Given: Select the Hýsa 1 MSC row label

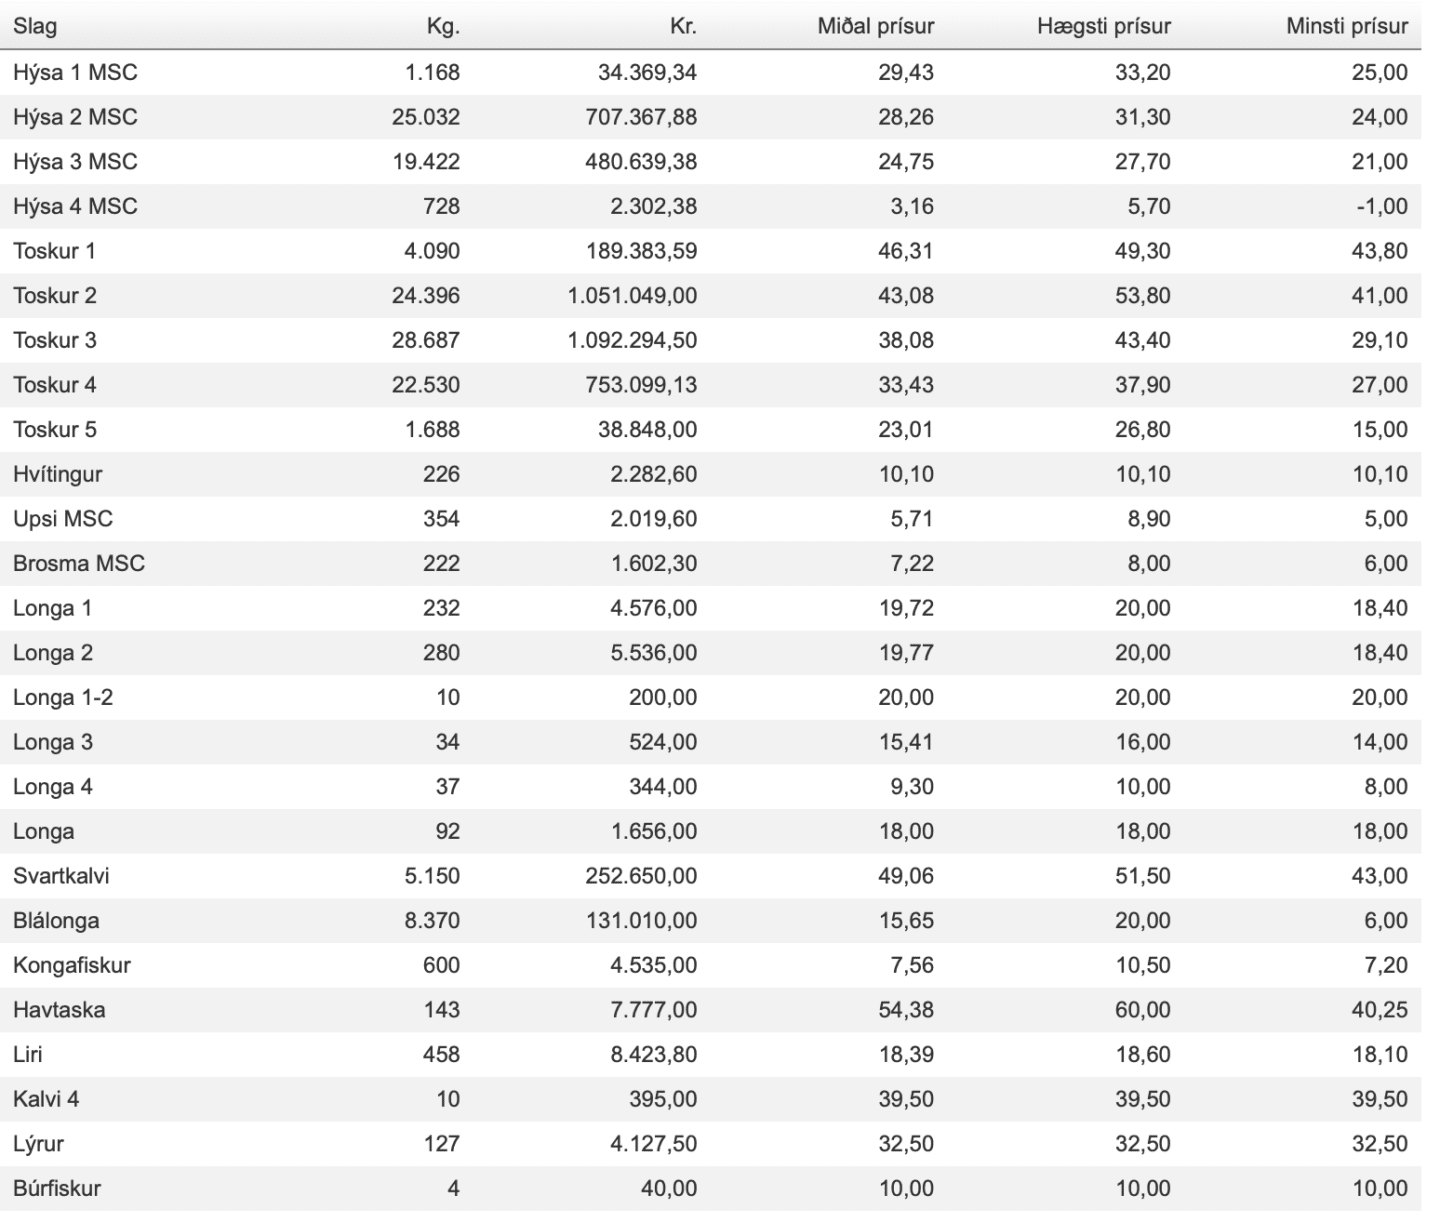Looking at the screenshot, I should 75,72.
